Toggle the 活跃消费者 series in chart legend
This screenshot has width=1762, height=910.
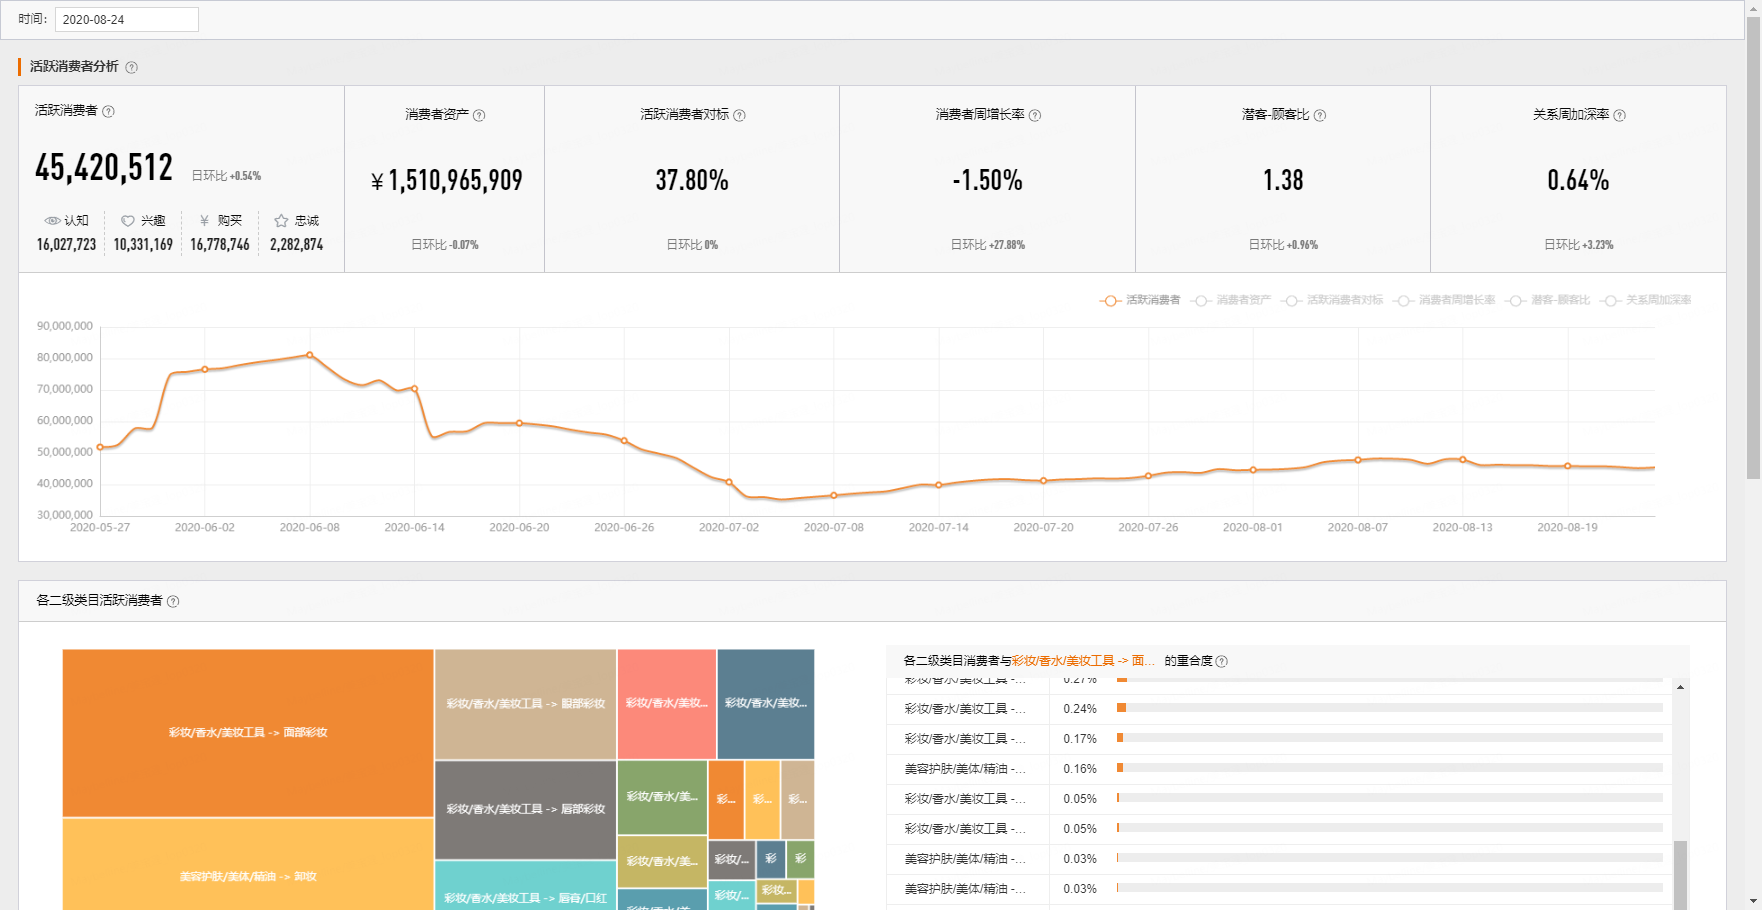[1140, 300]
